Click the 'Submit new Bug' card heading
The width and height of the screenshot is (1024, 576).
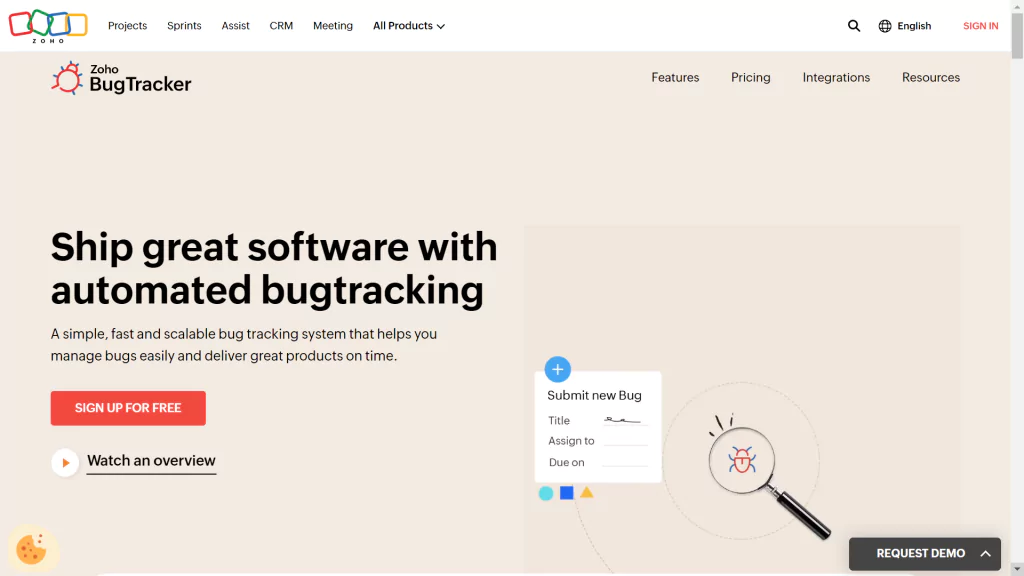coord(594,395)
